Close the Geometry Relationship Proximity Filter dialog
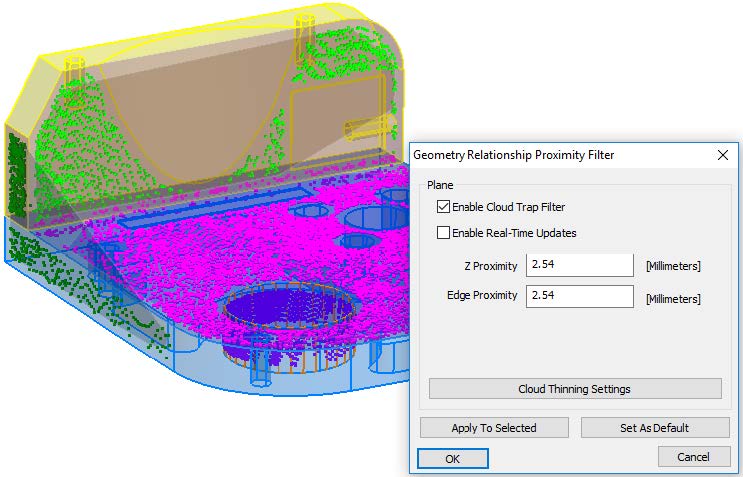This screenshot has width=743, height=477. [x=723, y=155]
